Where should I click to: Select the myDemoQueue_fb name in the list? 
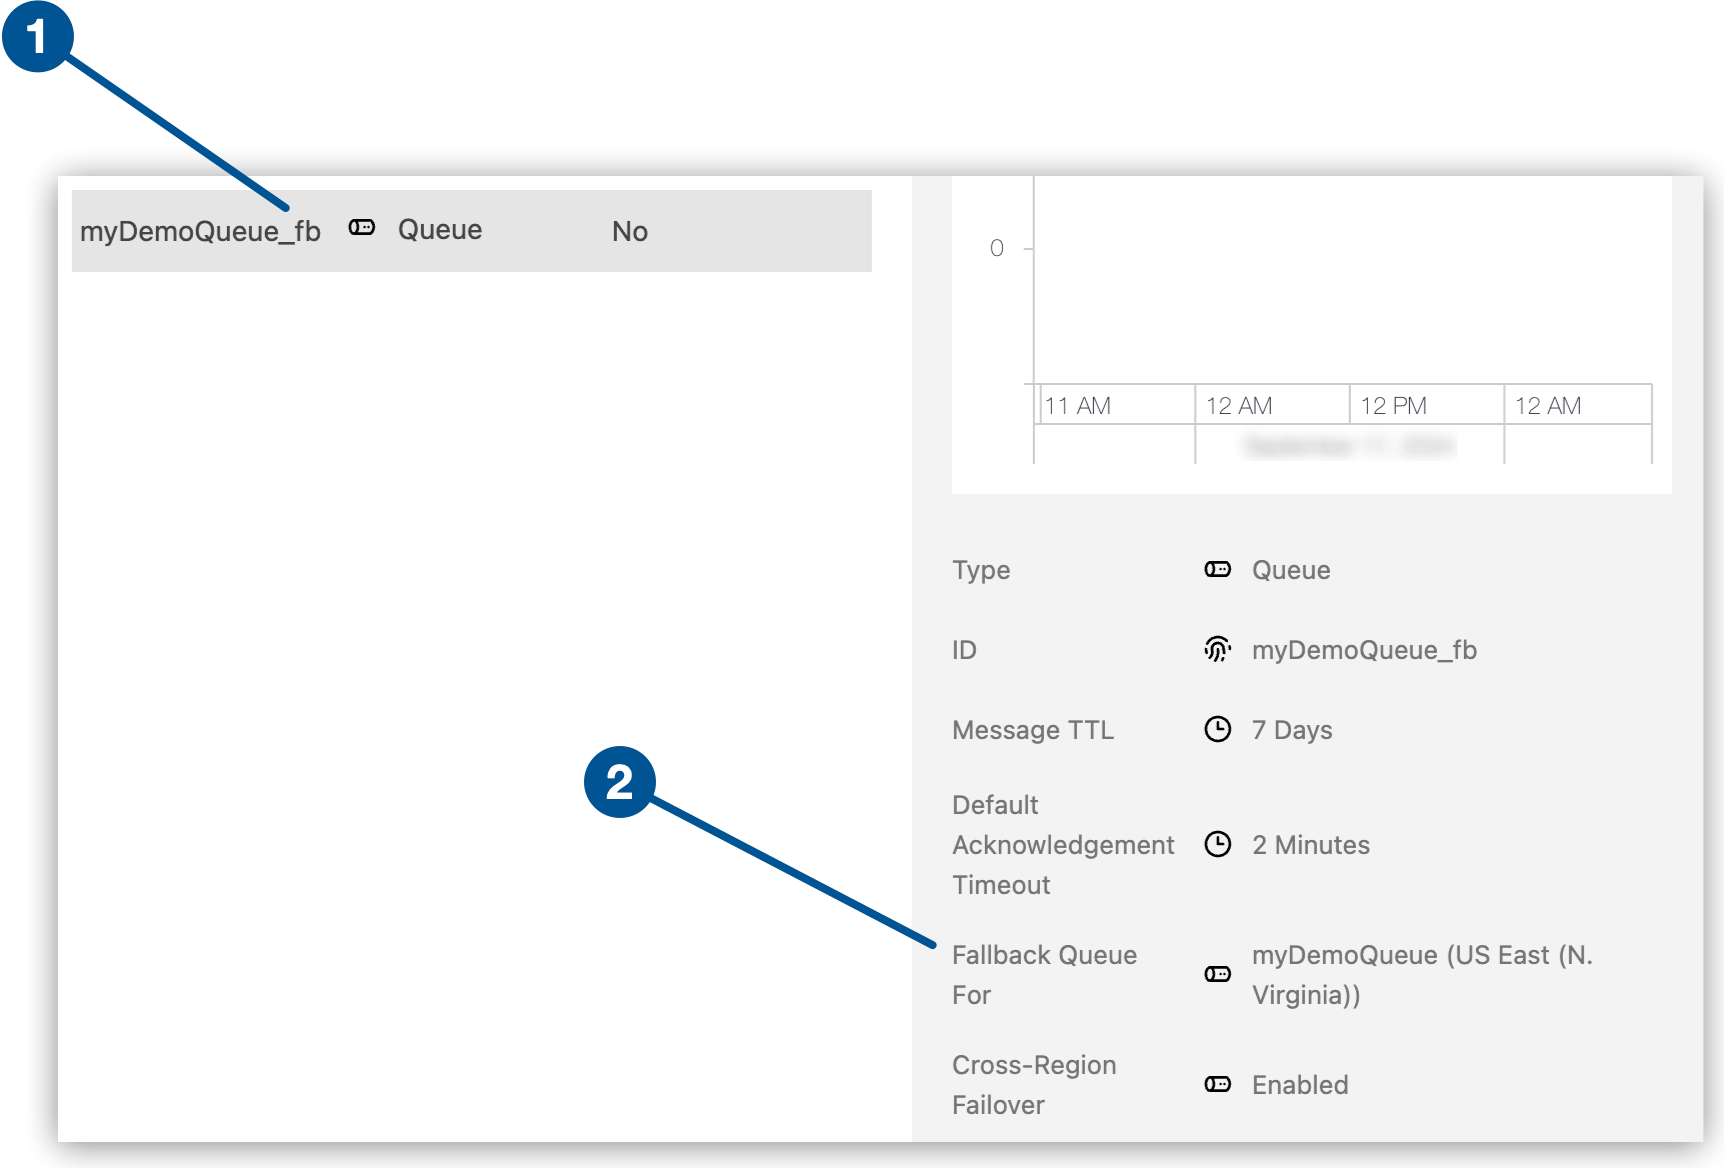pos(200,232)
